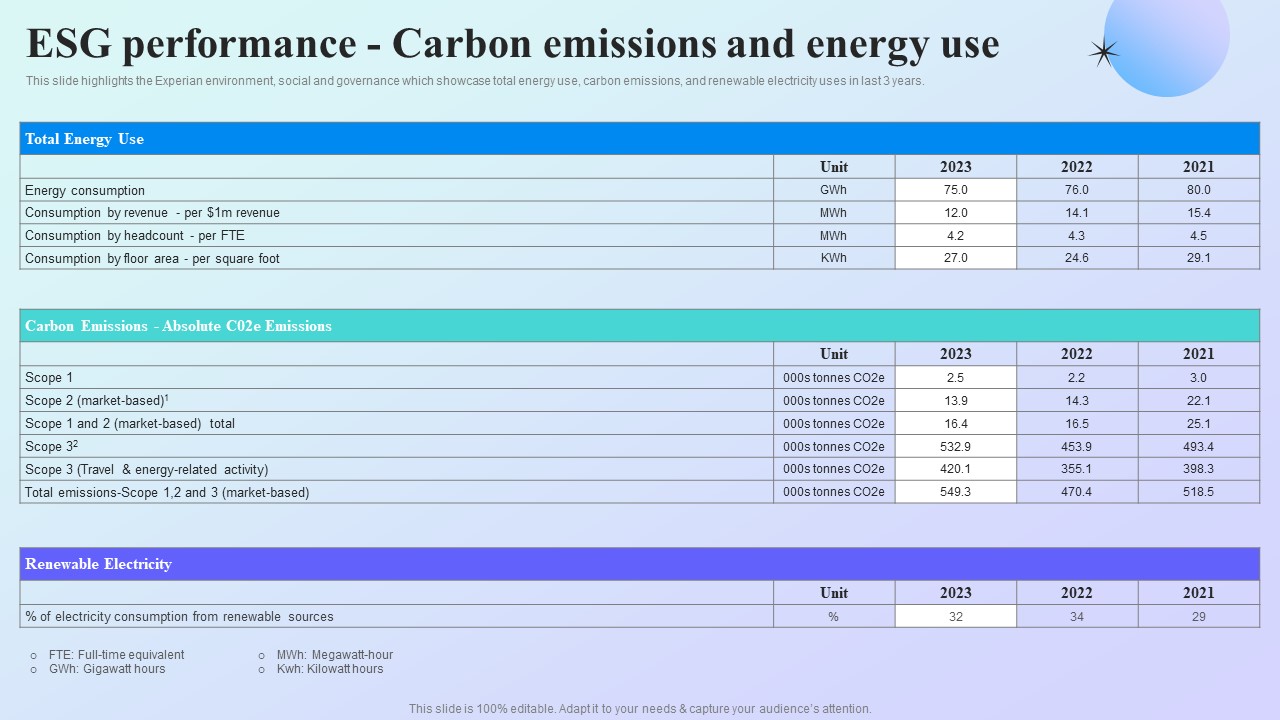Click Scope 1 and 2 total row label
Image resolution: width=1280 pixels, height=720 pixels.
coord(130,424)
